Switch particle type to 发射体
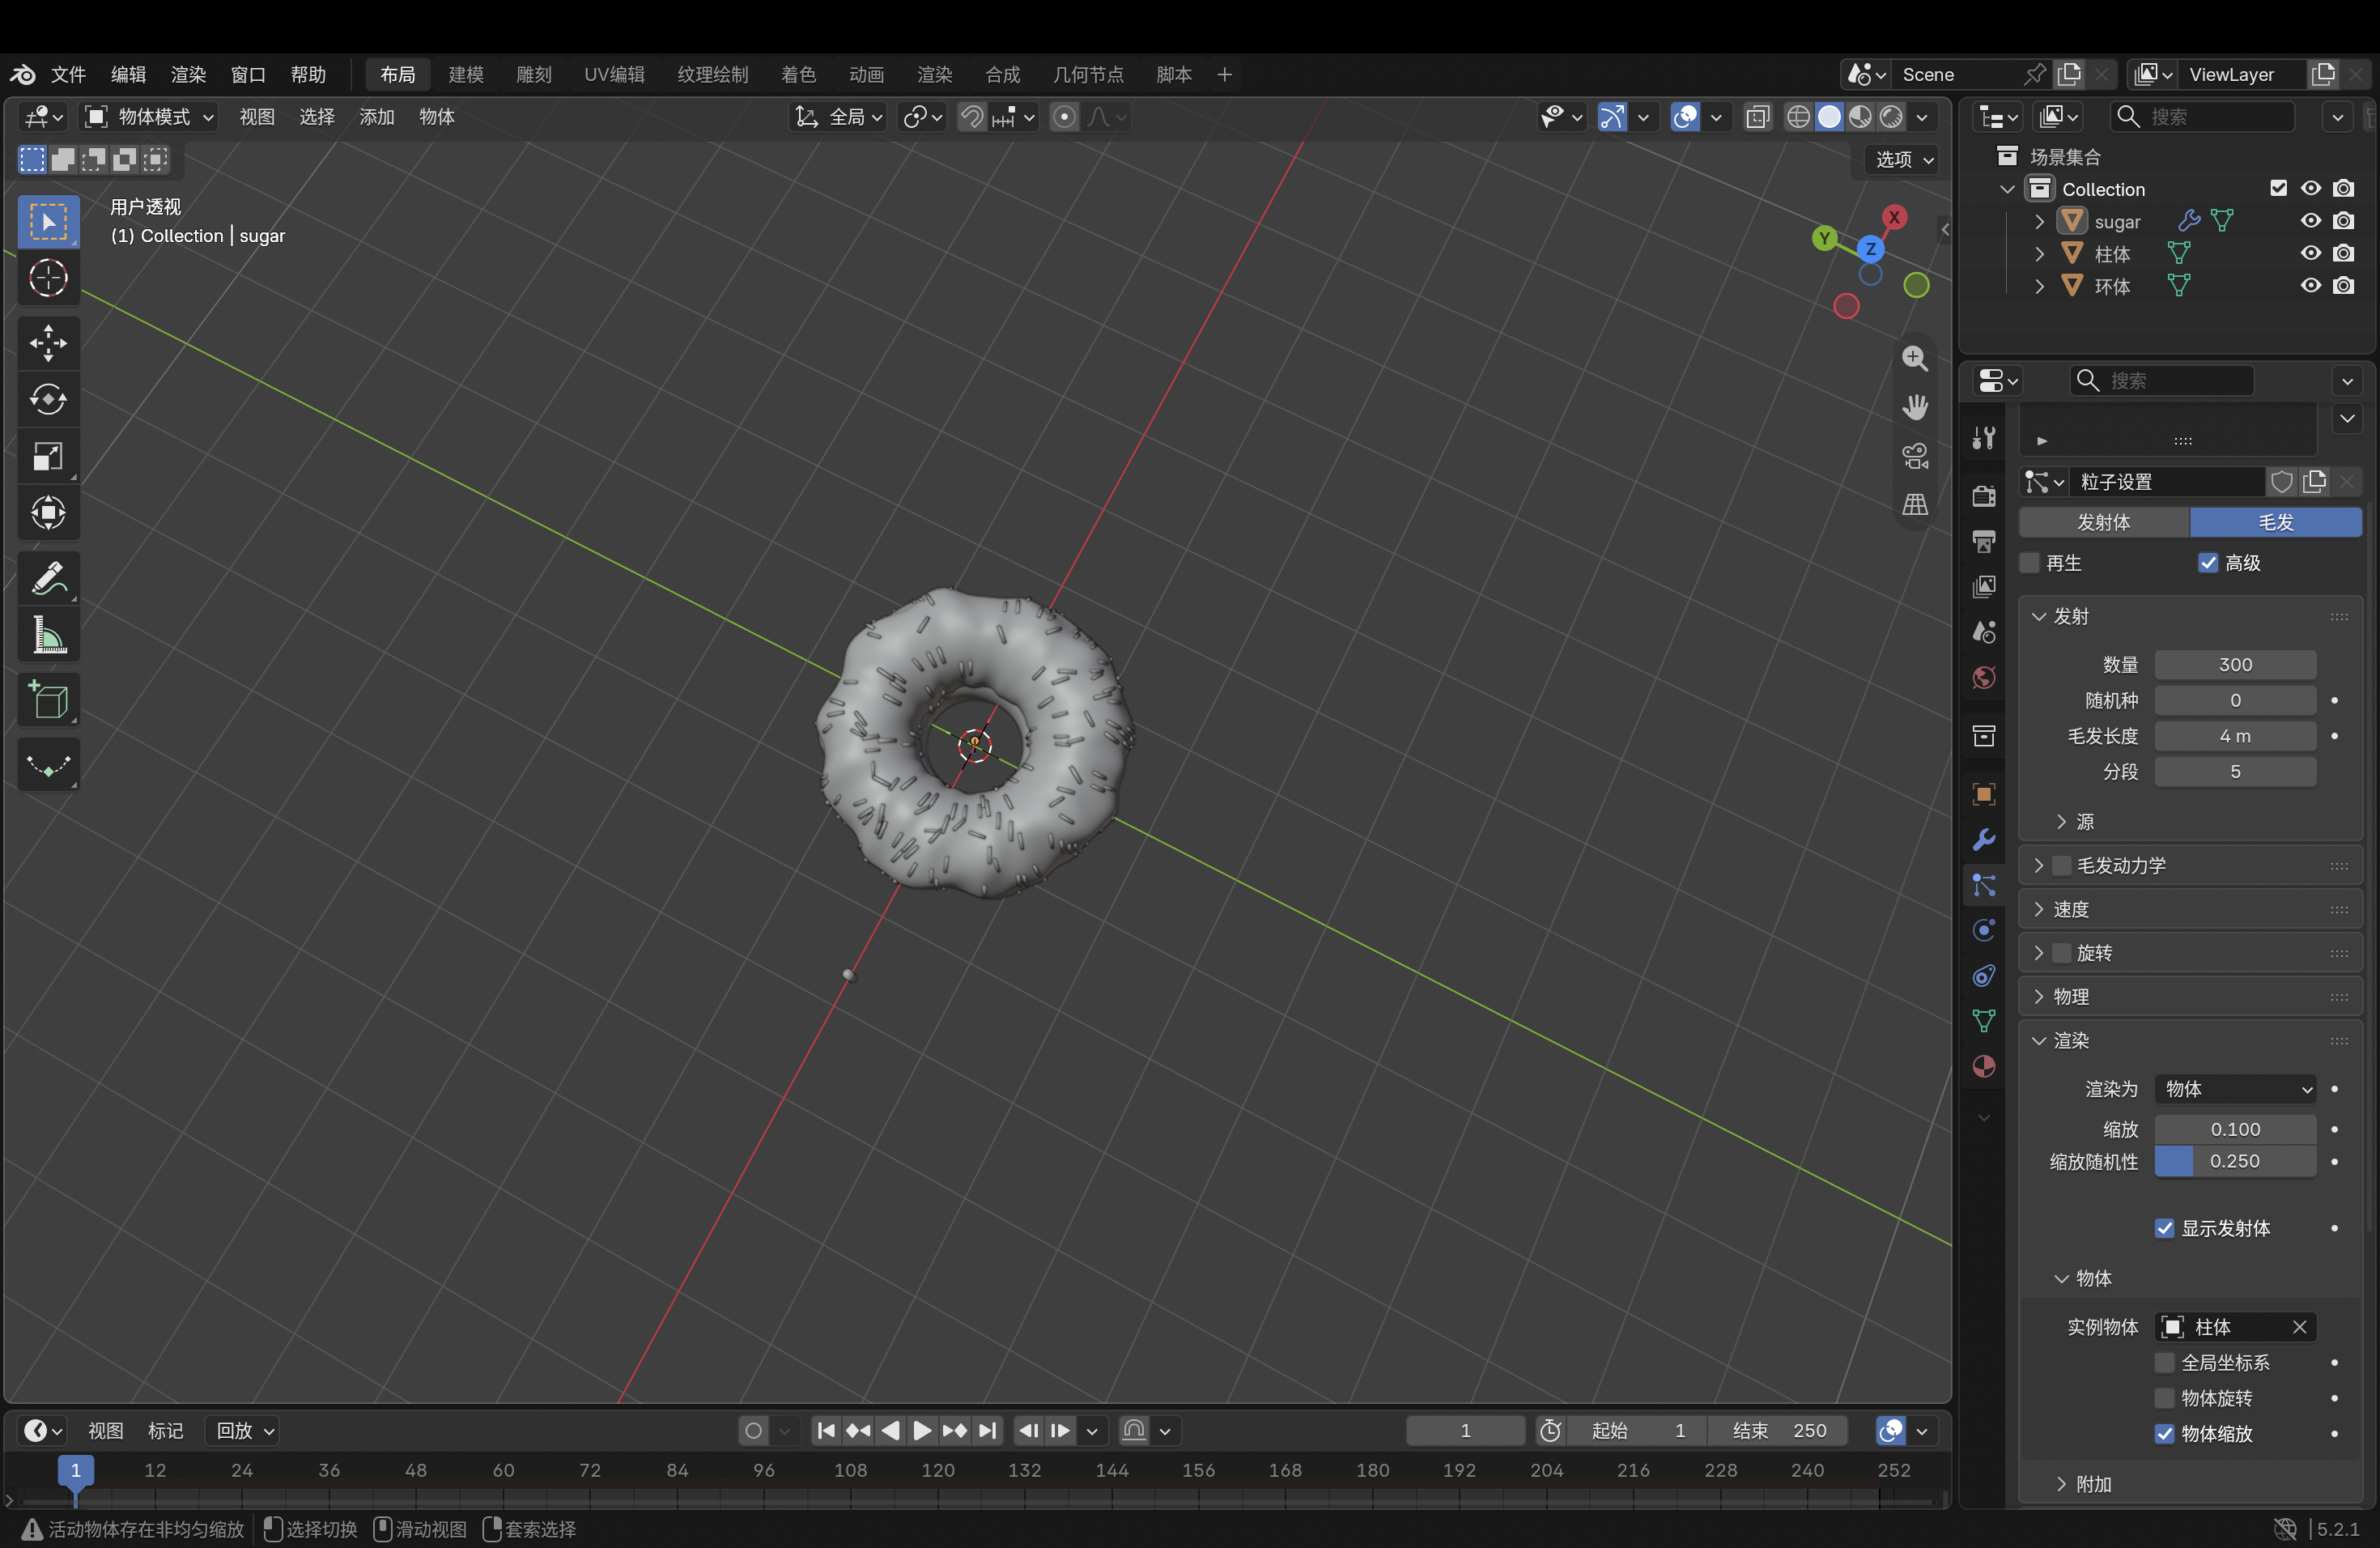The height and width of the screenshot is (1548, 2380). (x=2104, y=522)
